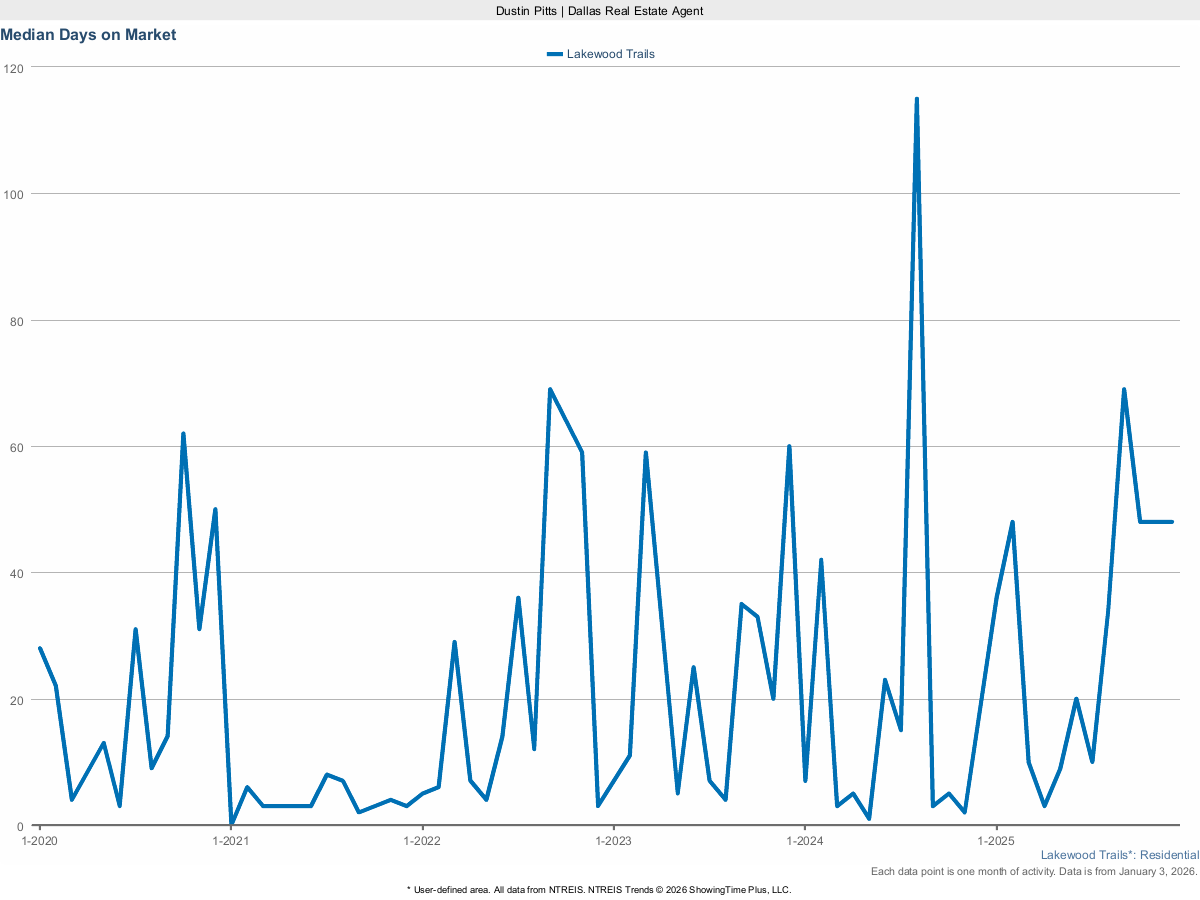Click the 0 value on y-axis
Image resolution: width=1200 pixels, height=900 pixels.
(22, 826)
